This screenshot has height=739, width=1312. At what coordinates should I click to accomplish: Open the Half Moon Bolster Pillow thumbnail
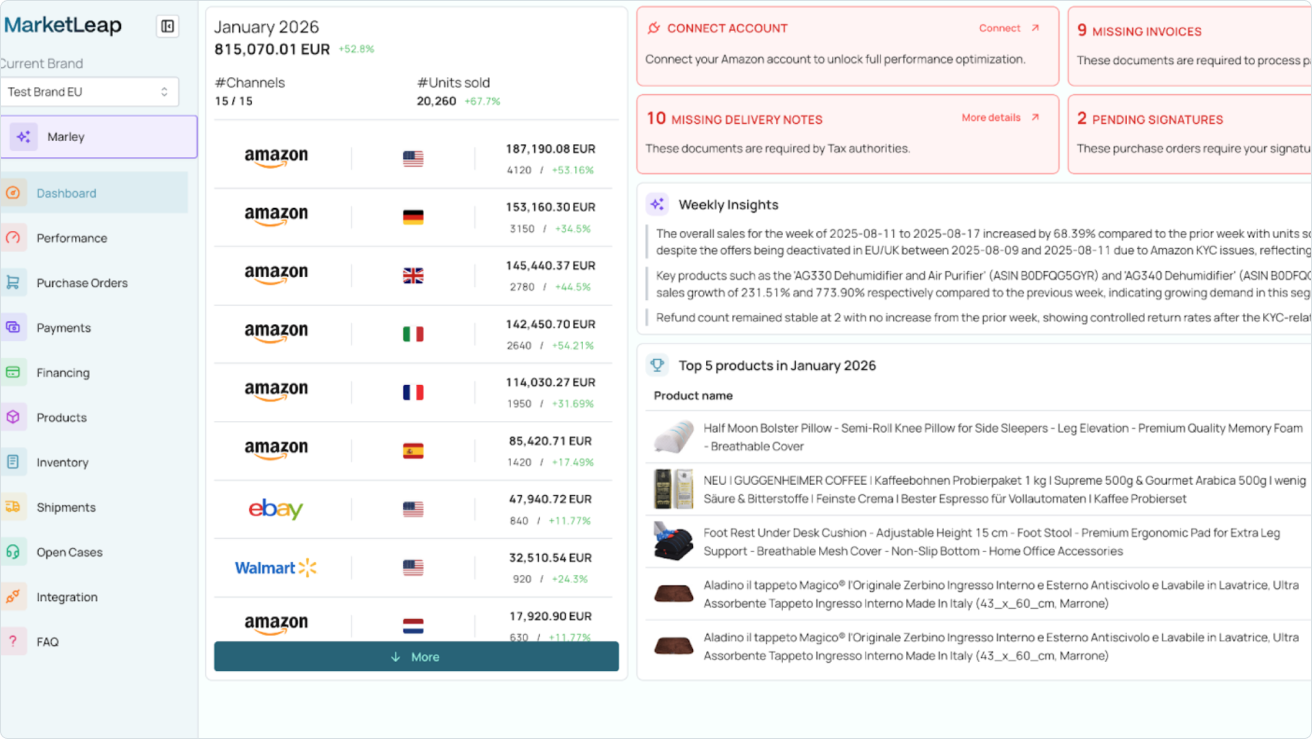674,437
